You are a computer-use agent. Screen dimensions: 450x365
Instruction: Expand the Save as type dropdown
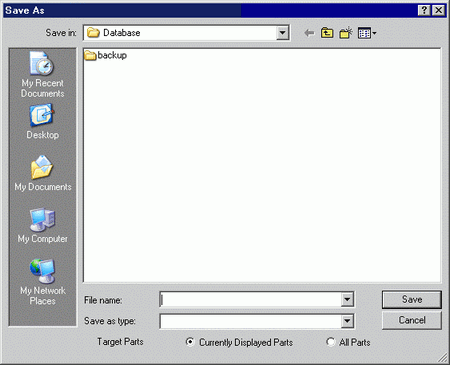tap(347, 321)
